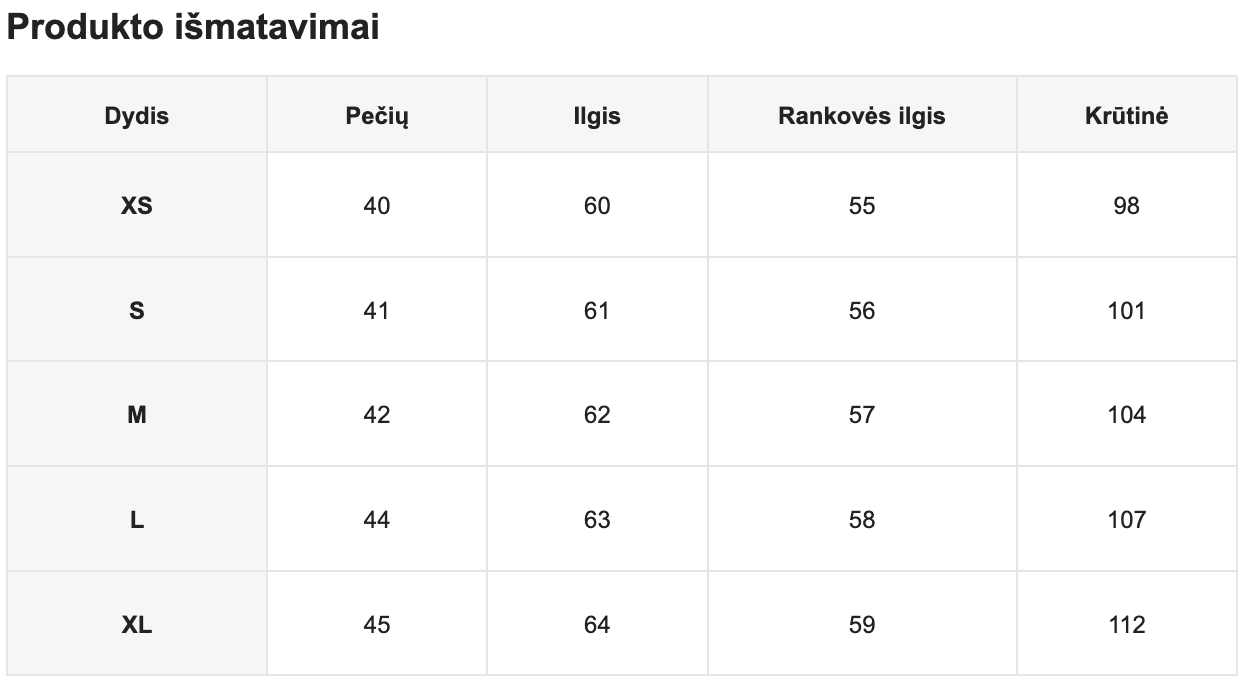Click the S shoulder value 41
The image size is (1246, 686).
pyautogui.click(x=377, y=311)
